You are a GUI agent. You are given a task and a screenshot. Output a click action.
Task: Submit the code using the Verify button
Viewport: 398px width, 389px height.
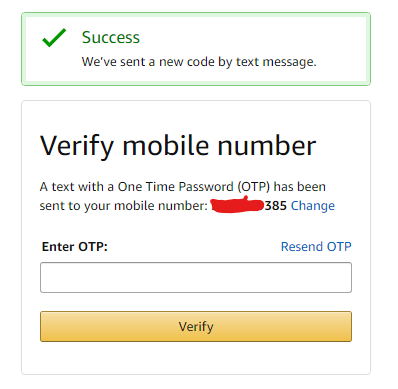(196, 326)
